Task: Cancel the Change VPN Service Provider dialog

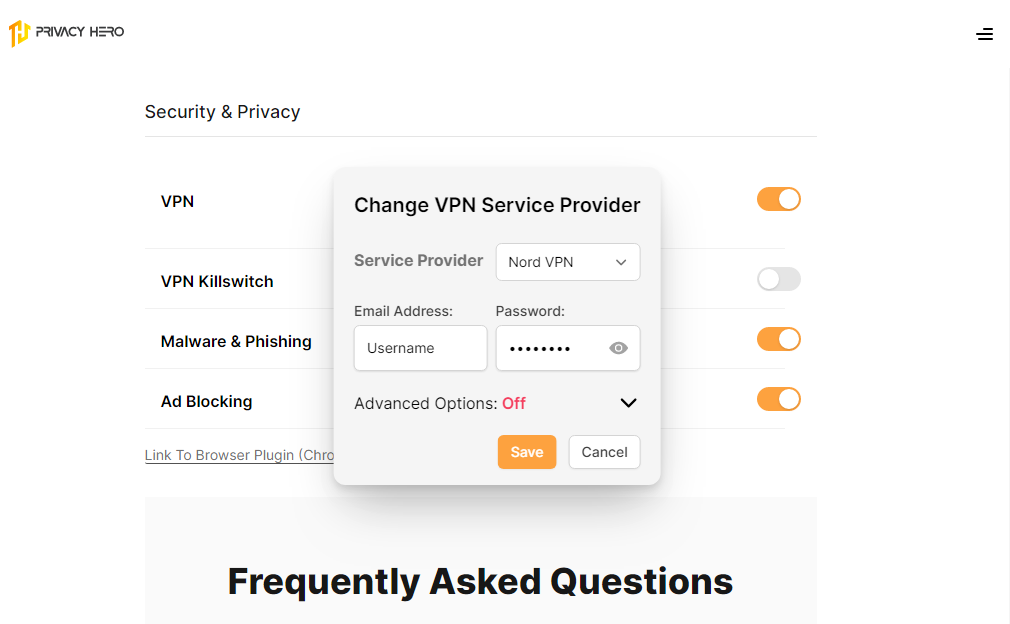Action: [x=604, y=452]
